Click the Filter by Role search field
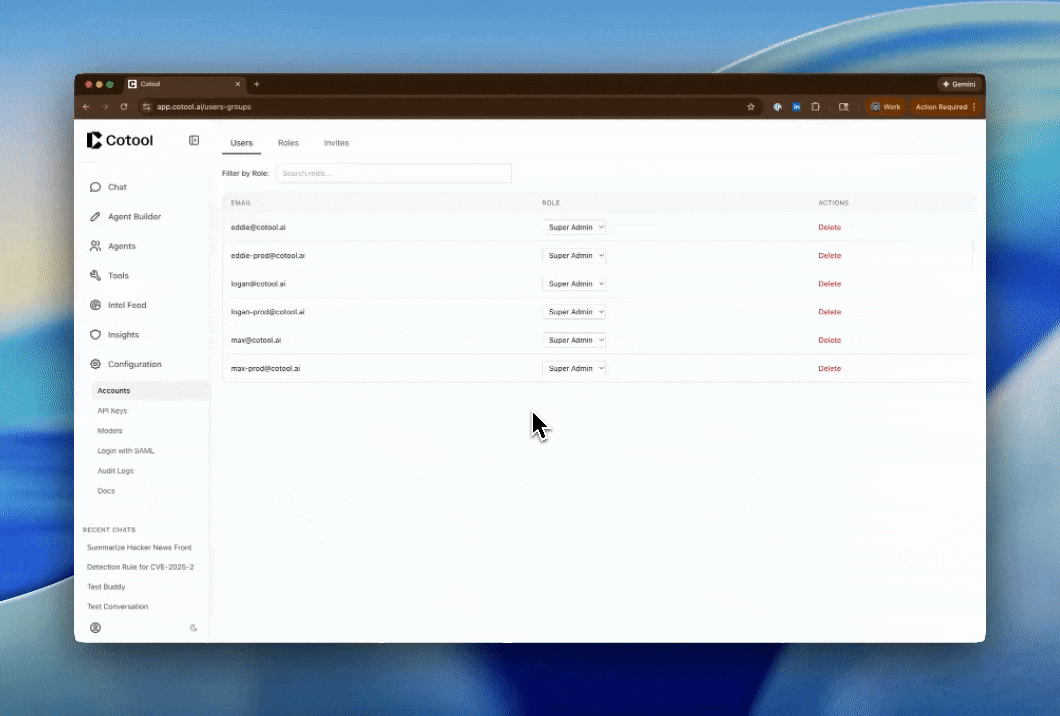Viewport: 1060px width, 716px height. tap(394, 173)
